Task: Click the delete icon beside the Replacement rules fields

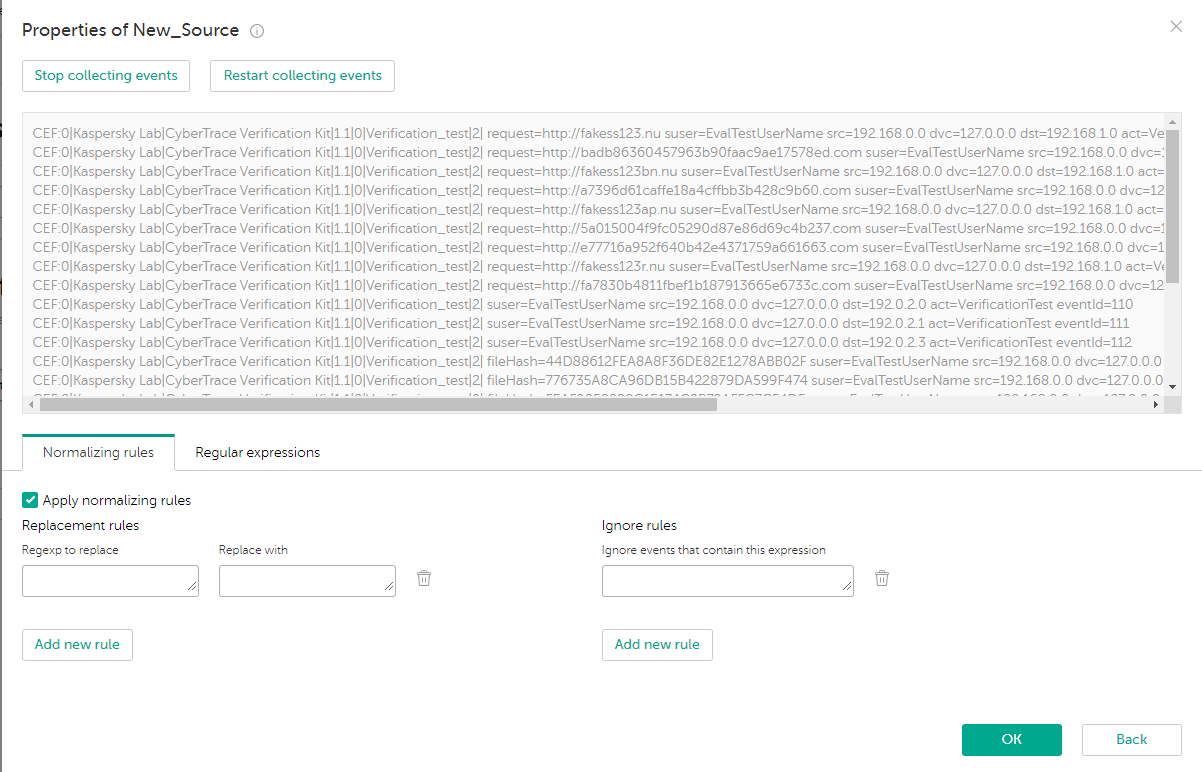Action: click(x=423, y=578)
